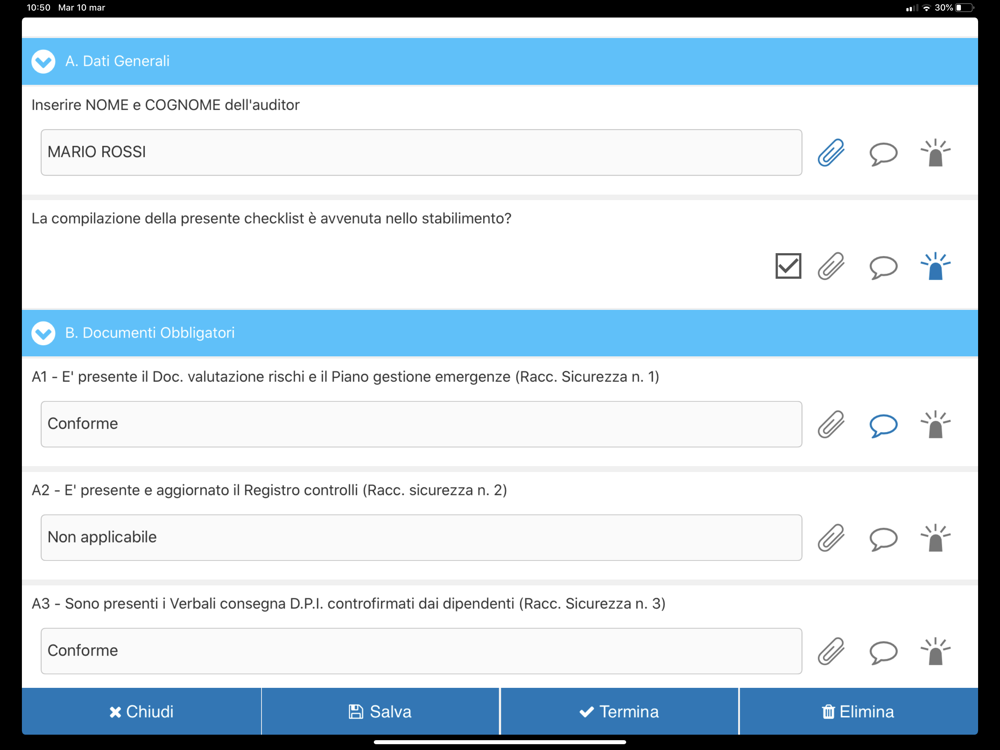1000x750 pixels.
Task: Collapse the A. Dati Generali section
Action: 43,61
